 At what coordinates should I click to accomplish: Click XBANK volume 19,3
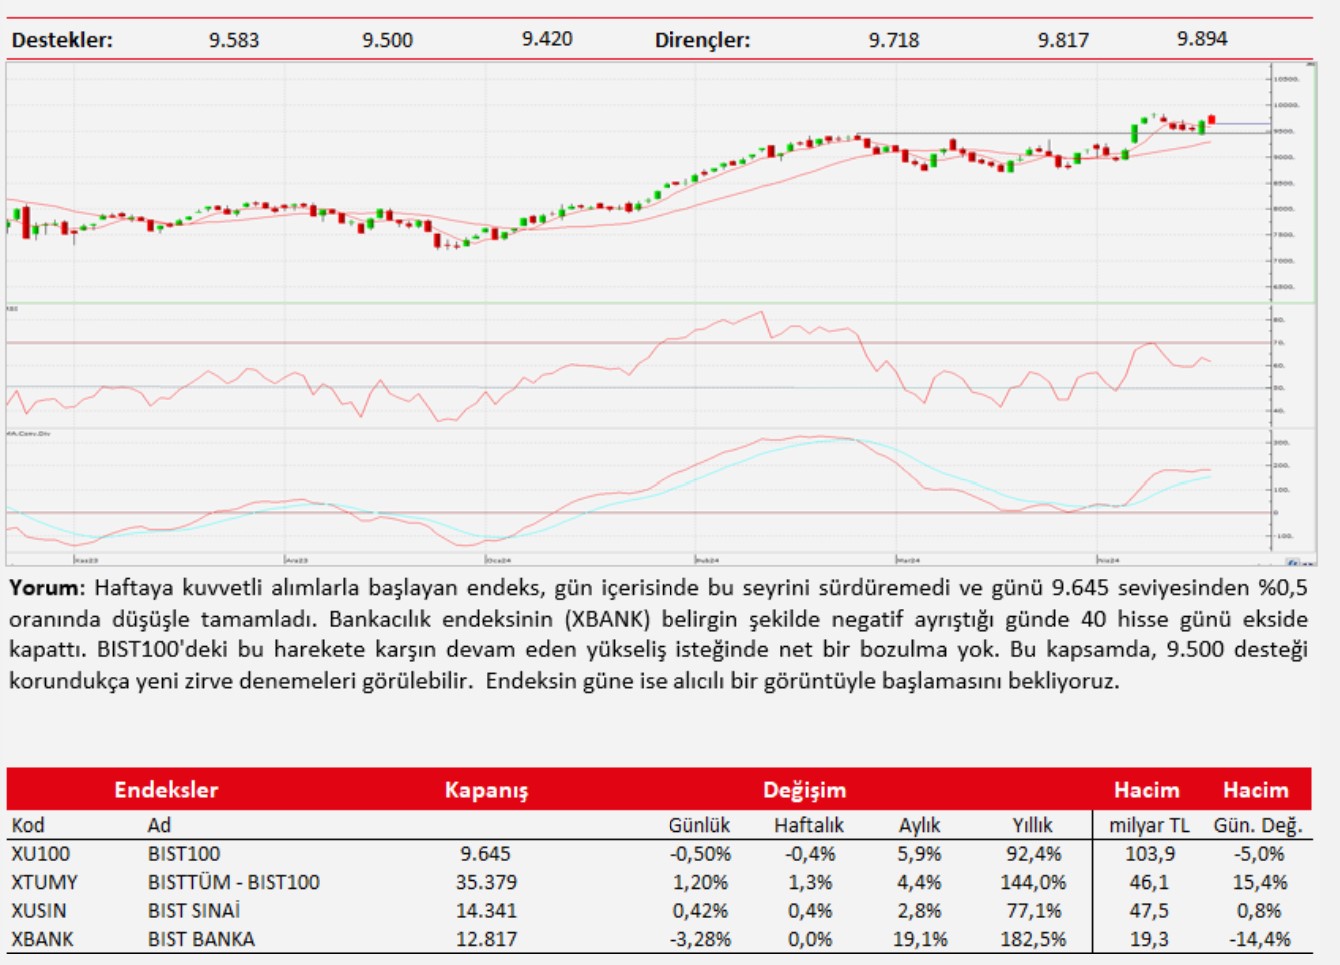(1149, 939)
